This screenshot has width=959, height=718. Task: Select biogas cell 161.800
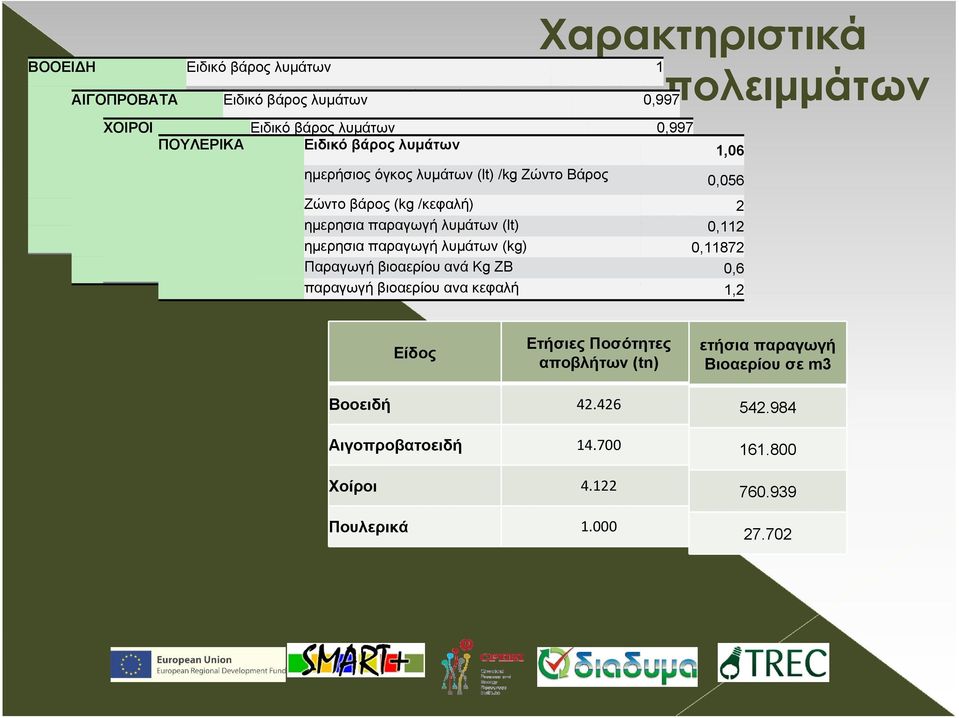coord(768,450)
